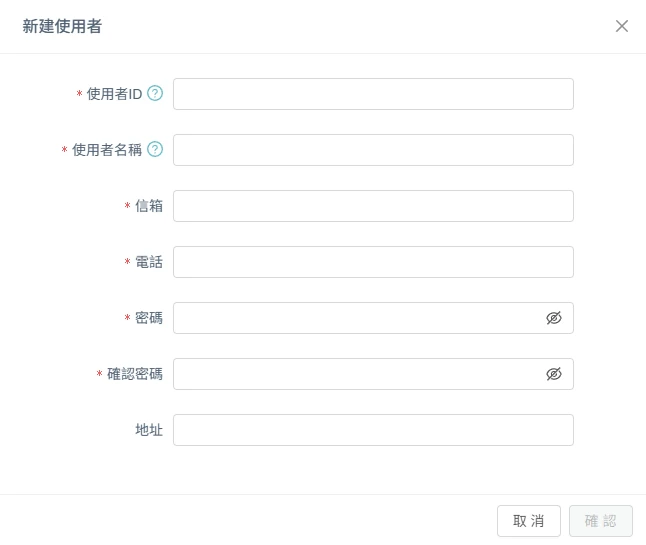Click the 信箱 label text
This screenshot has width=646, height=545.
pos(149,206)
